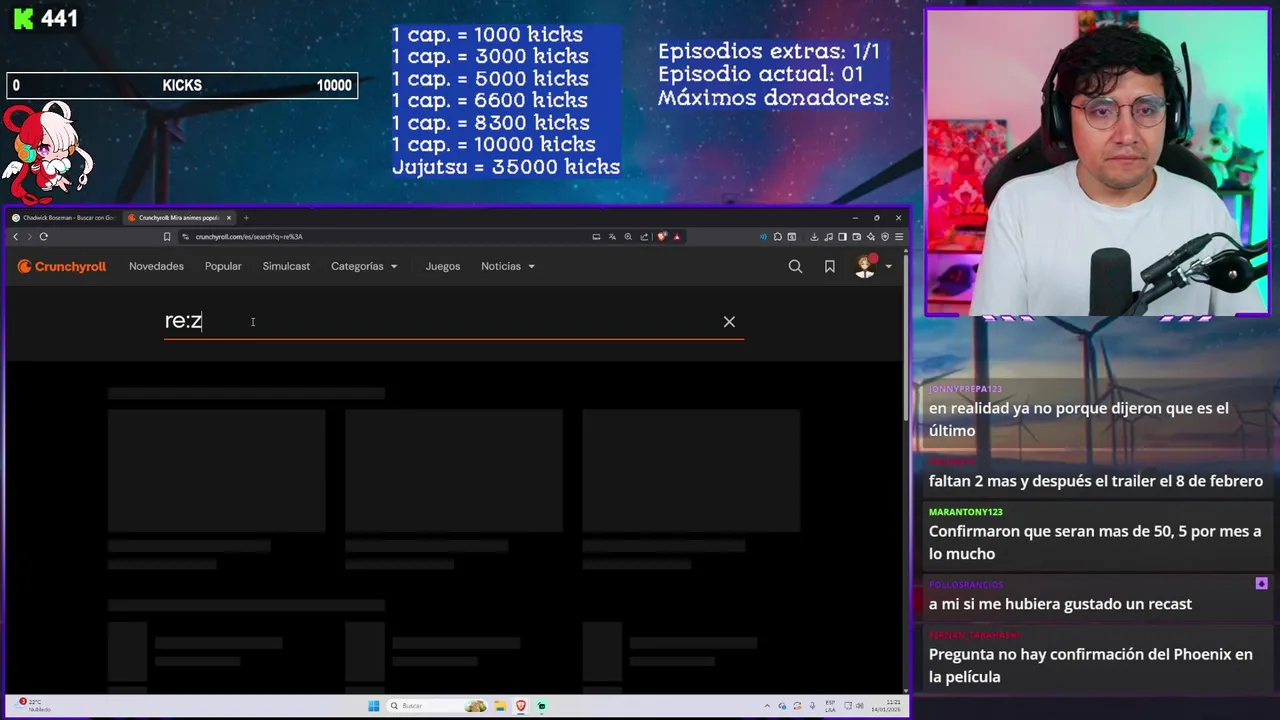Open the green app on taskbar

pyautogui.click(x=541, y=706)
